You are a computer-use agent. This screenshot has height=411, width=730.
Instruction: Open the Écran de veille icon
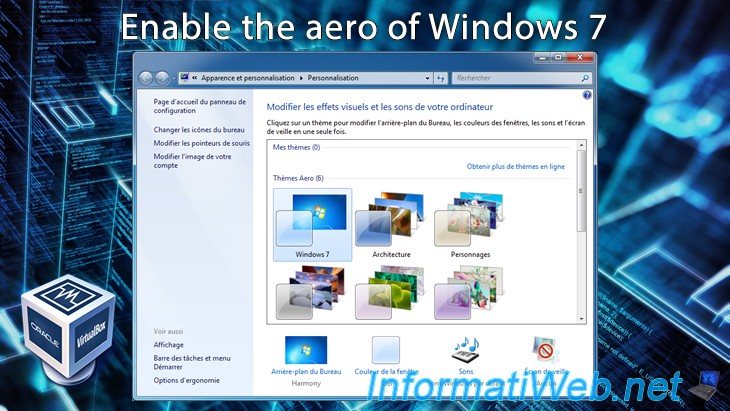(546, 350)
